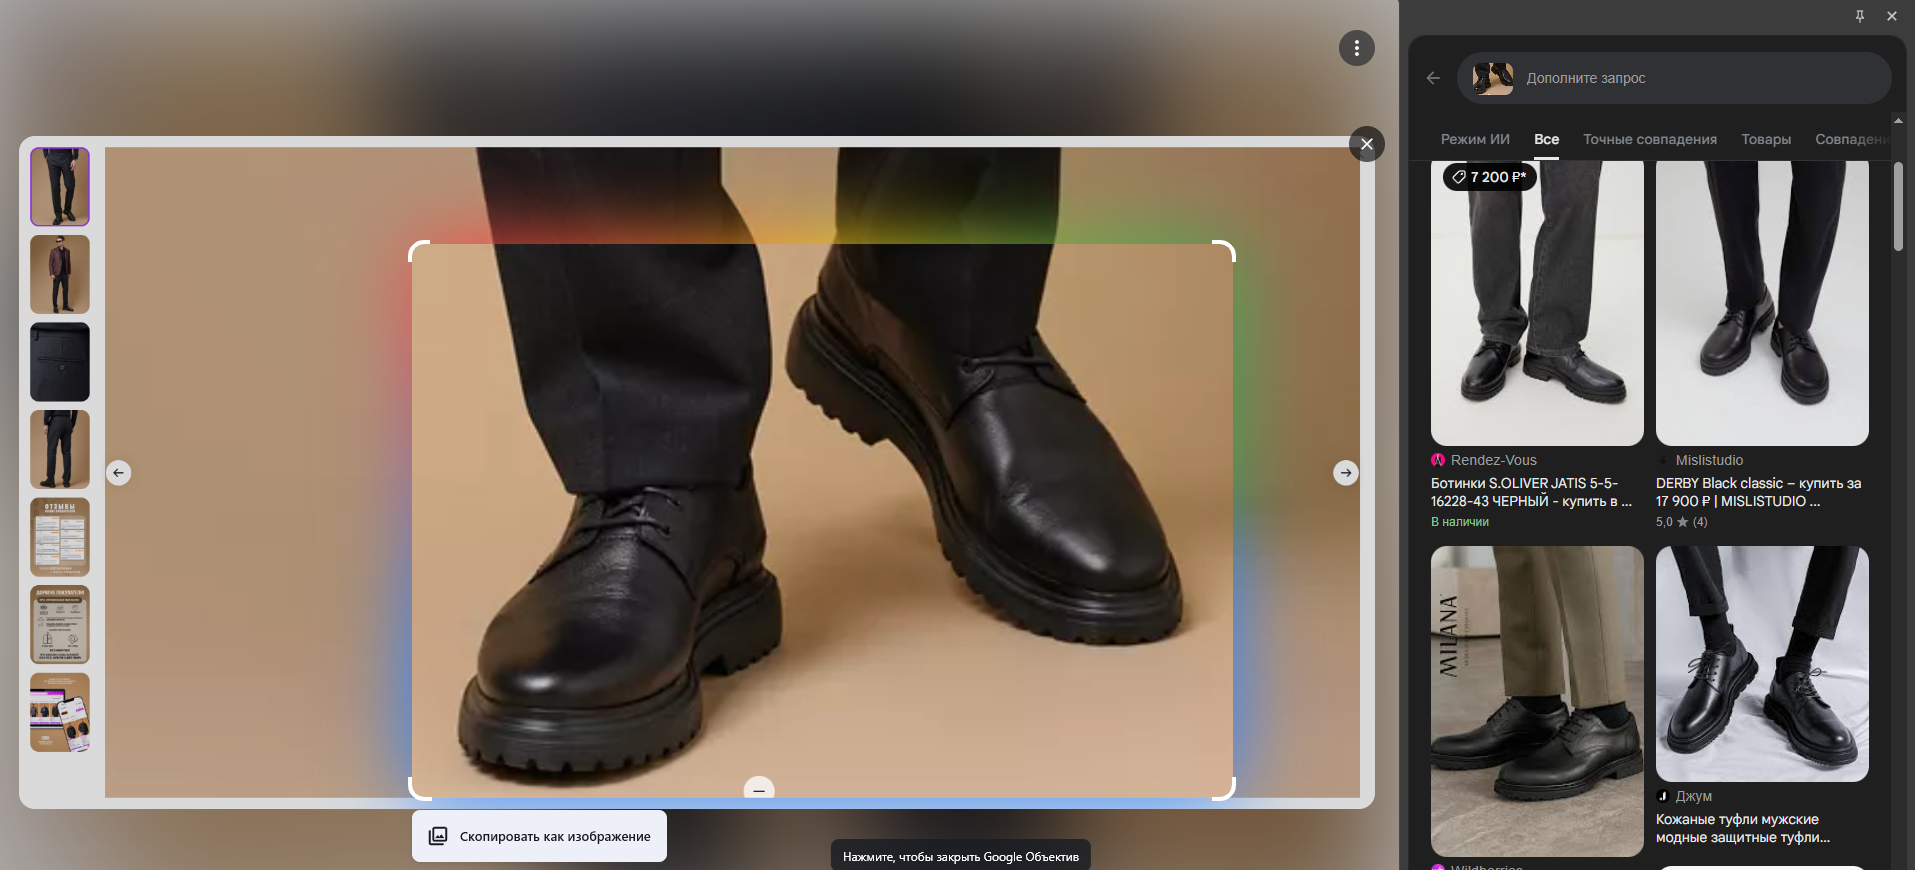Click the 'Ботинки S.OLIVER JATIS' result title

(x=1531, y=492)
